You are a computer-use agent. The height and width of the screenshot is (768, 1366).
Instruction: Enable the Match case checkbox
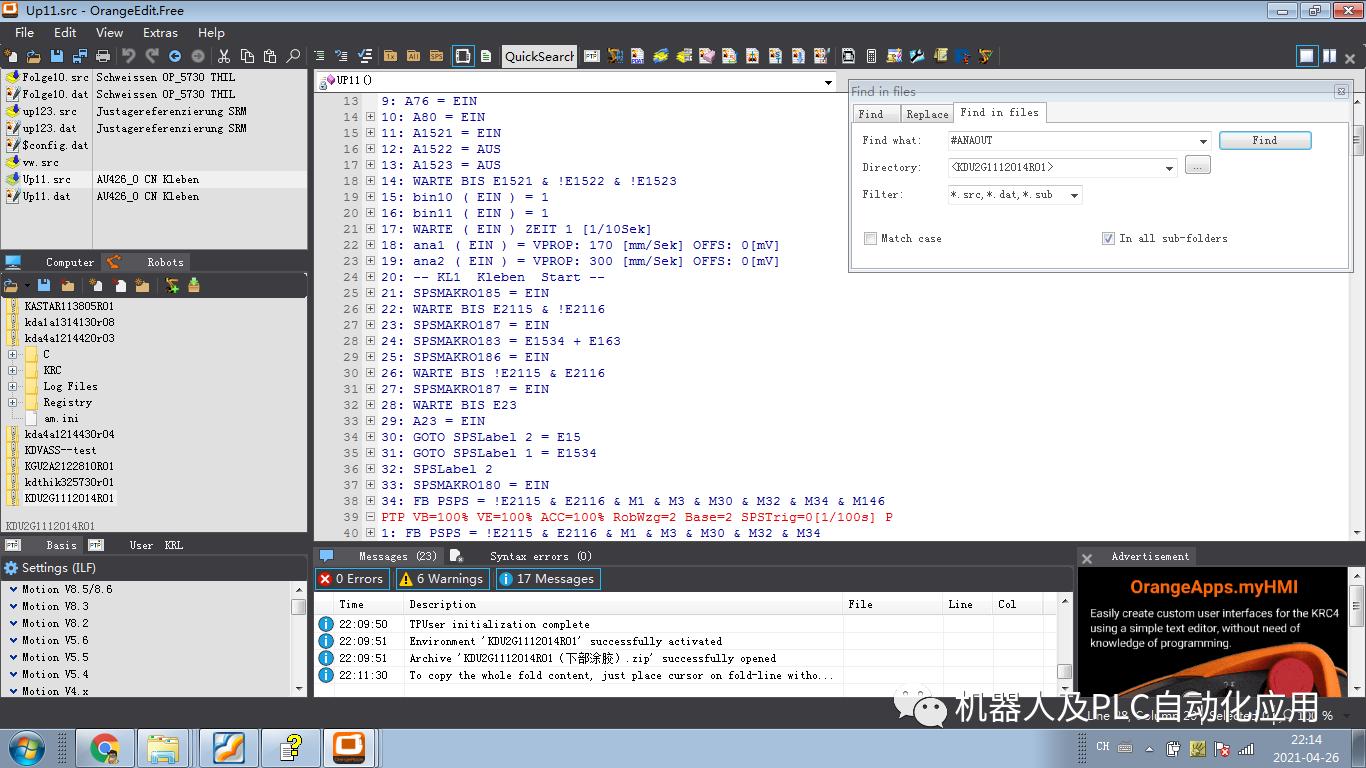(x=868, y=238)
